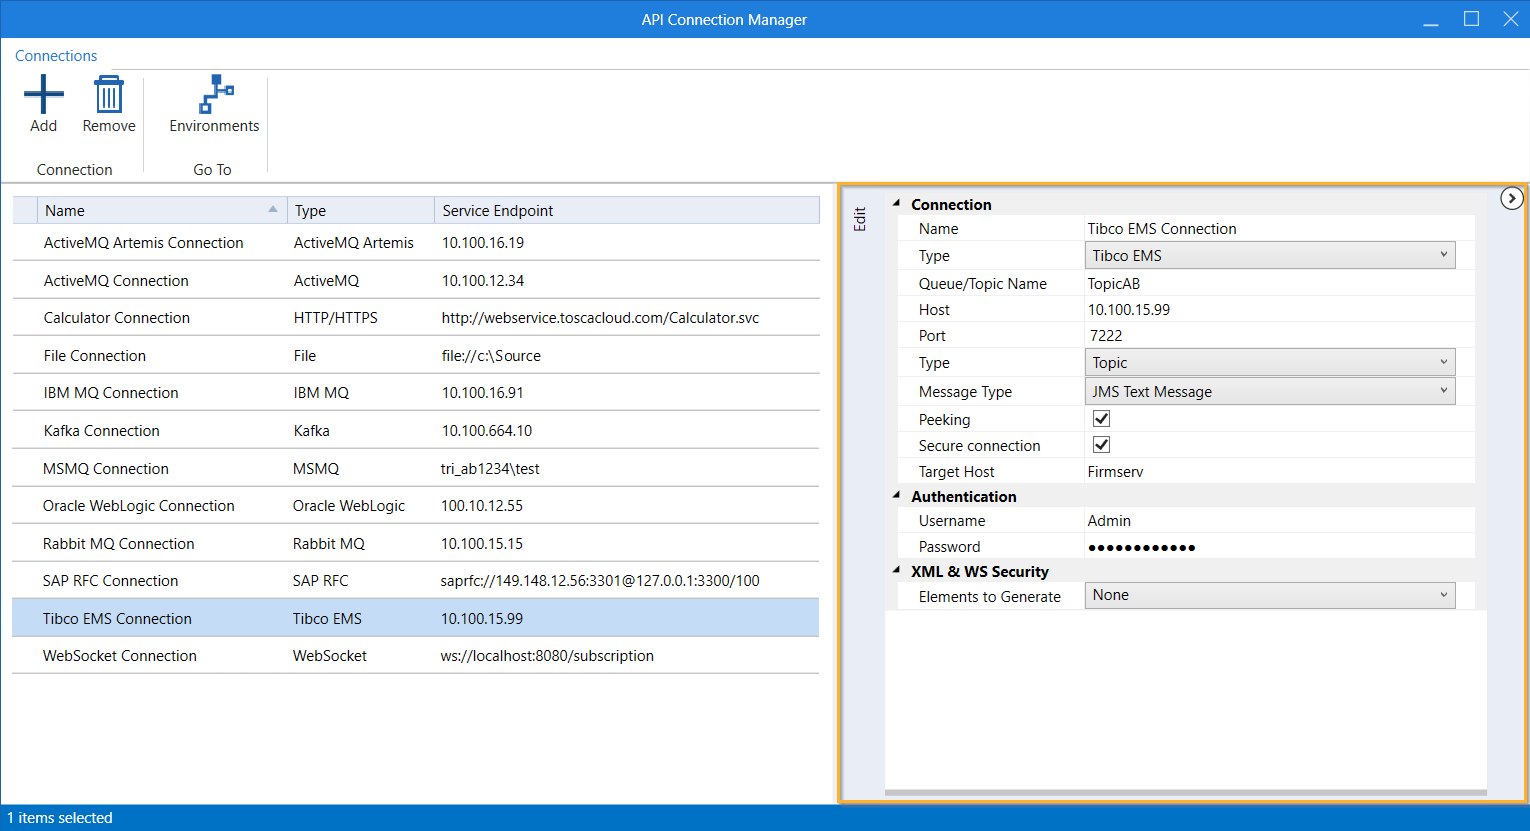Click the Username field containing Admin
Viewport: 1530px width, 831px height.
(1278, 521)
